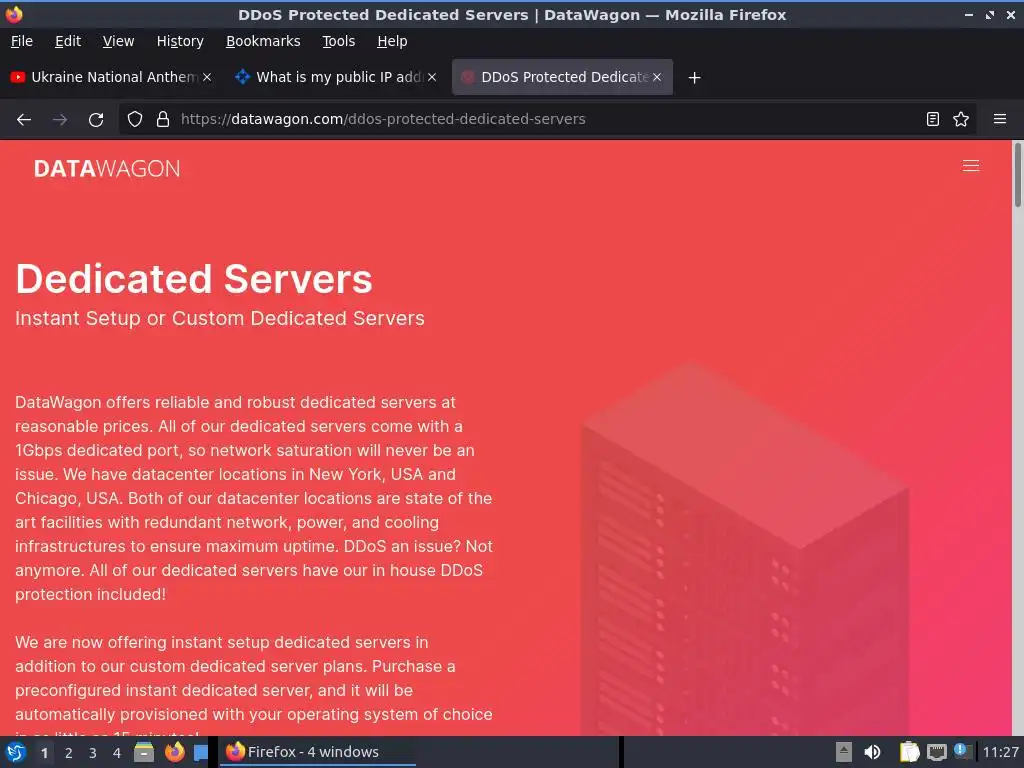Open a new browser tab

[x=694, y=78]
